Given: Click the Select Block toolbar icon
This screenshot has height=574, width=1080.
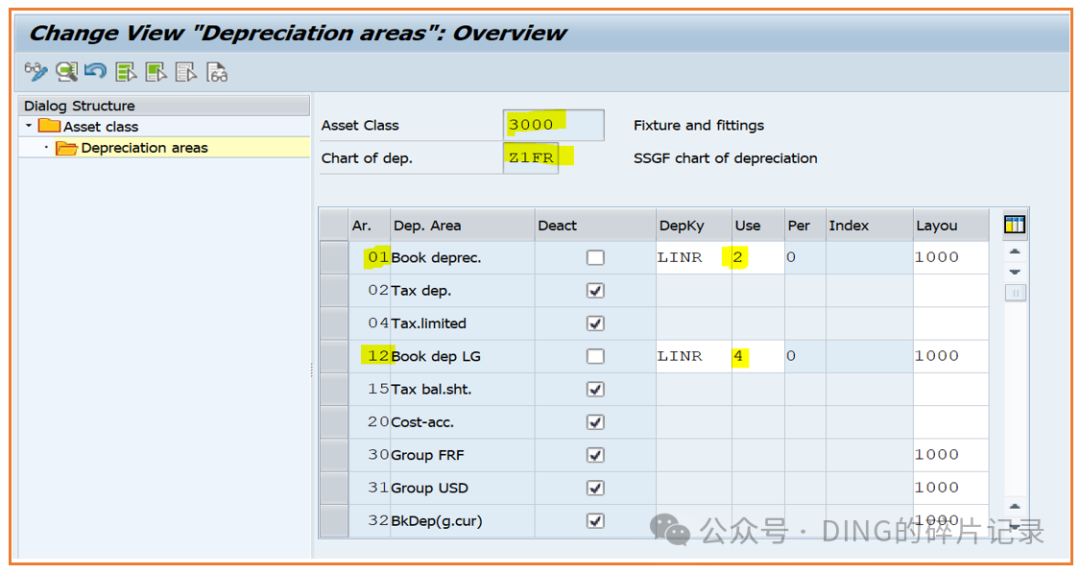Looking at the screenshot, I should pos(156,71).
